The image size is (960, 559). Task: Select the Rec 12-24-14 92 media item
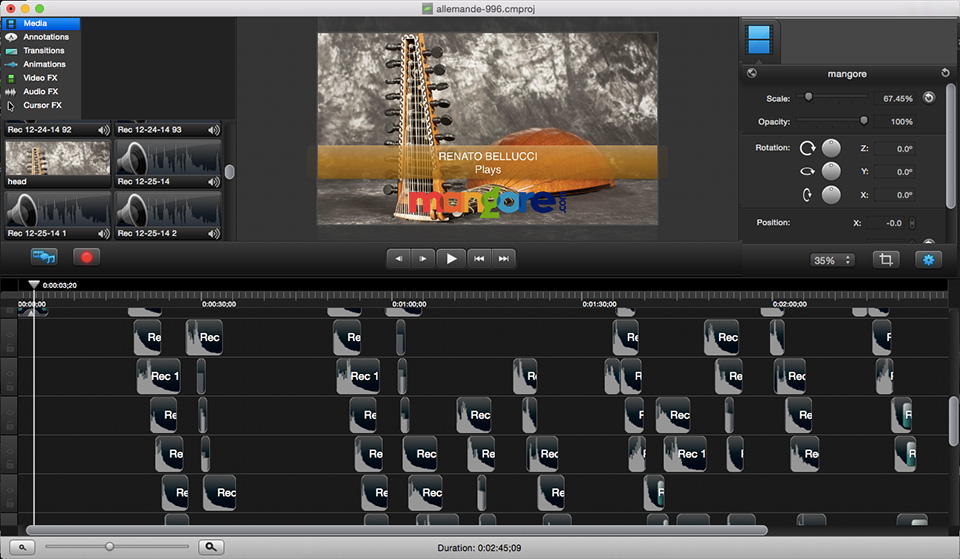point(58,130)
